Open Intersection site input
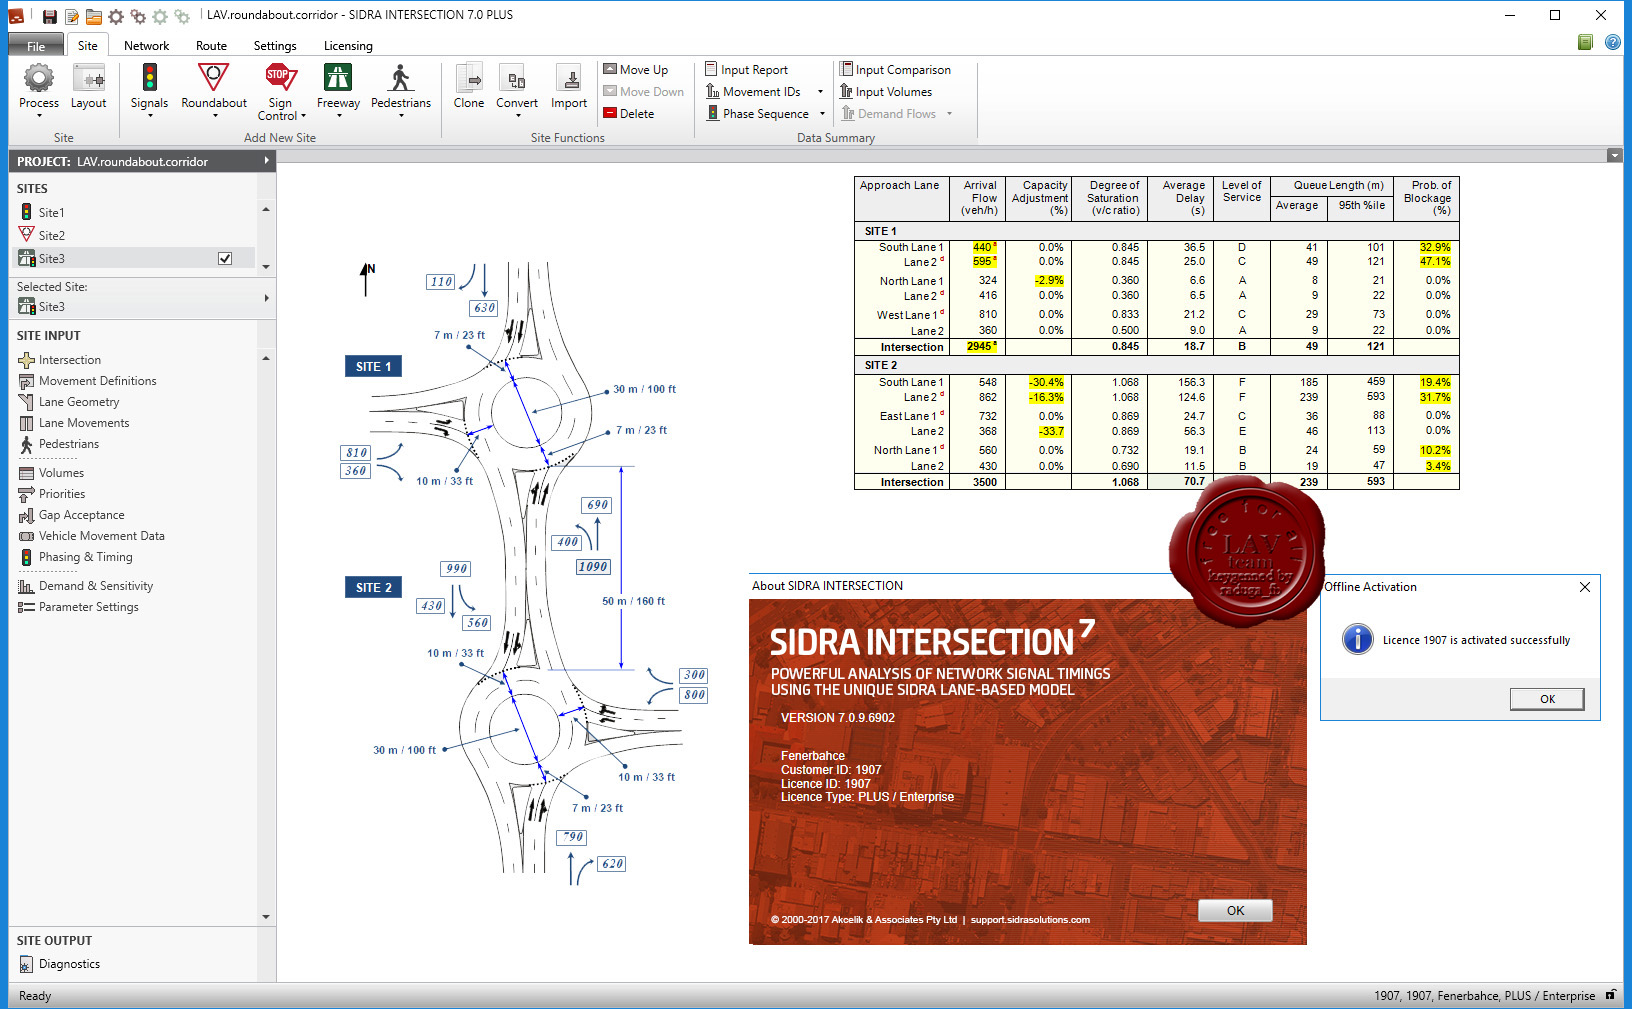Viewport: 1632px width, 1009px height. pos(69,360)
